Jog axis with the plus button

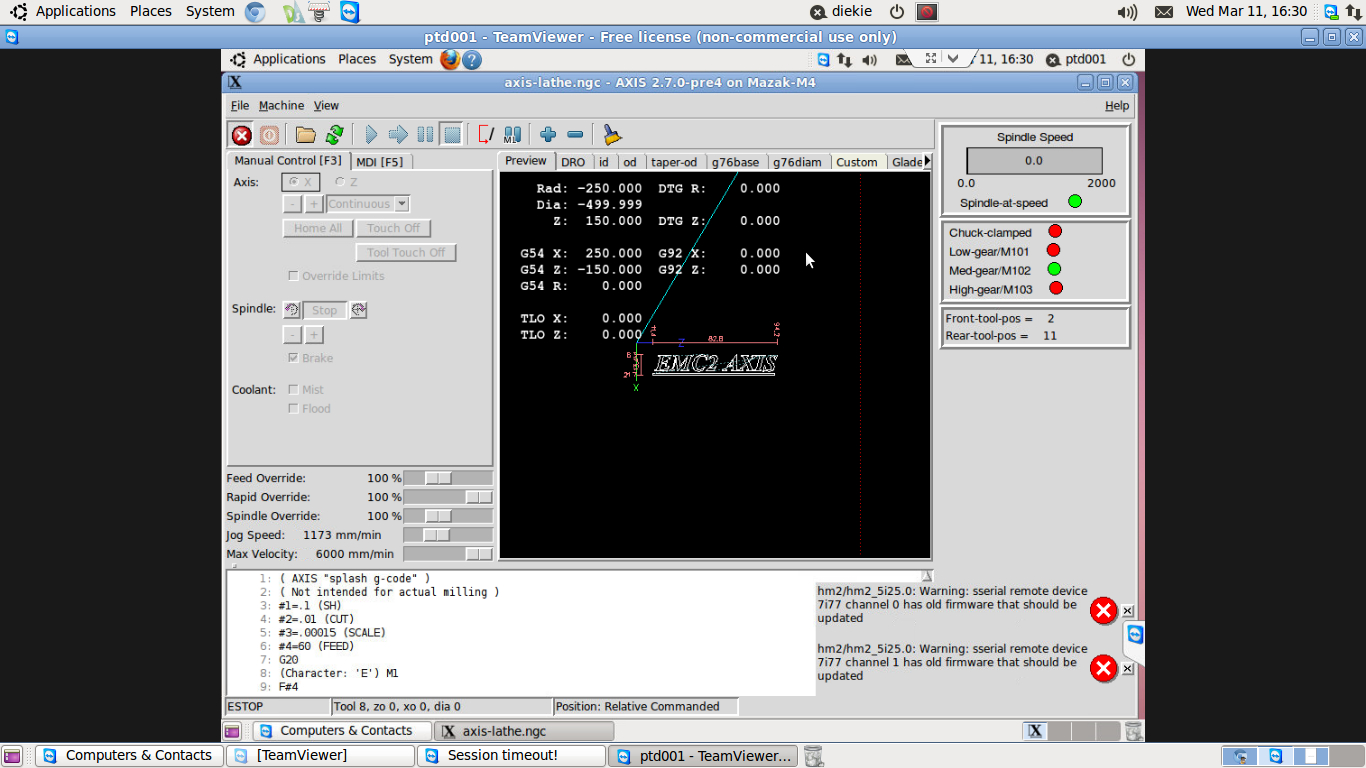coord(313,204)
